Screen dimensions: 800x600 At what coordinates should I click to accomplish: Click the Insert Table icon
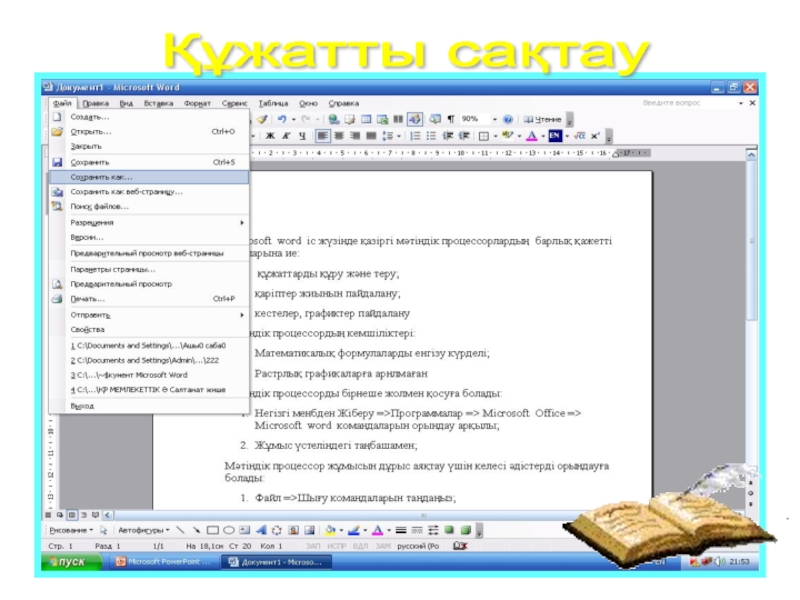[x=366, y=119]
